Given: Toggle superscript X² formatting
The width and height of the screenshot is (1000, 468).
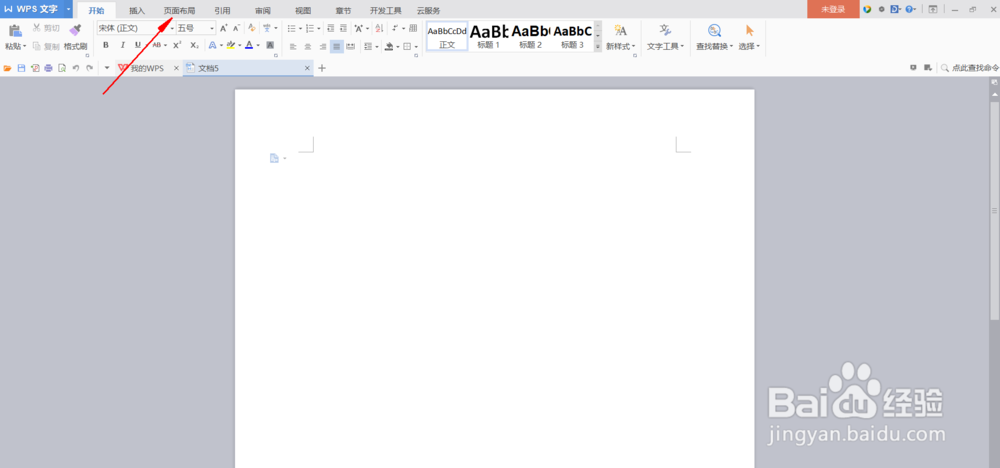Looking at the screenshot, I should pos(177,45).
